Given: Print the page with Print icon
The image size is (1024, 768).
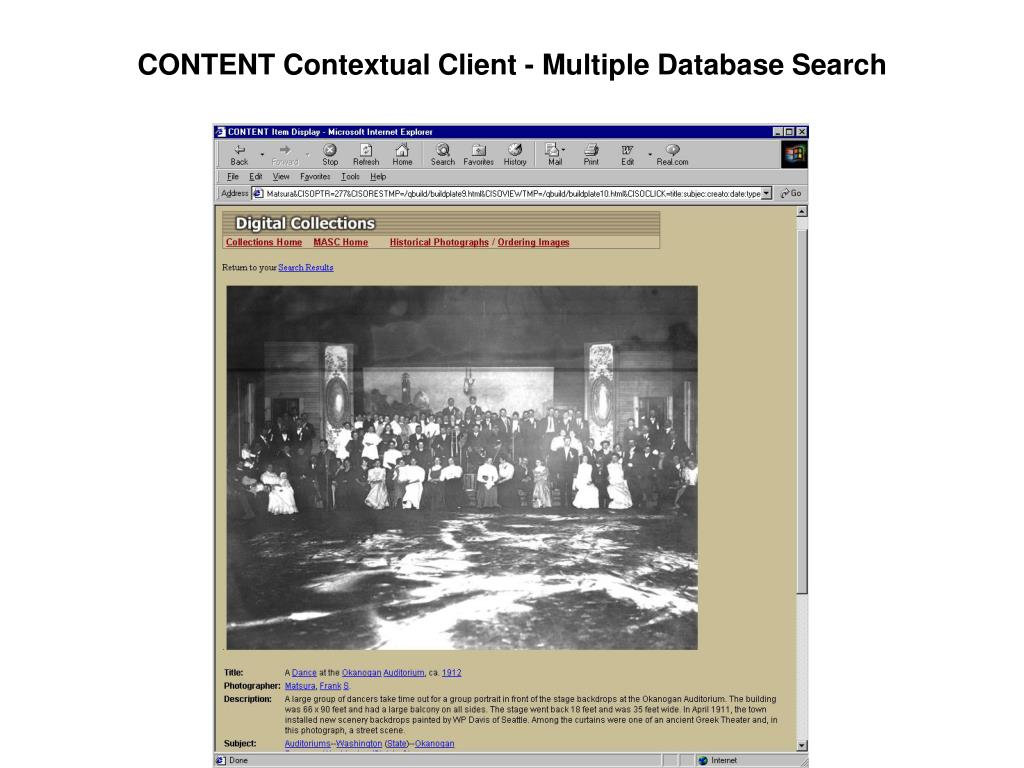Looking at the screenshot, I should pos(591,150).
